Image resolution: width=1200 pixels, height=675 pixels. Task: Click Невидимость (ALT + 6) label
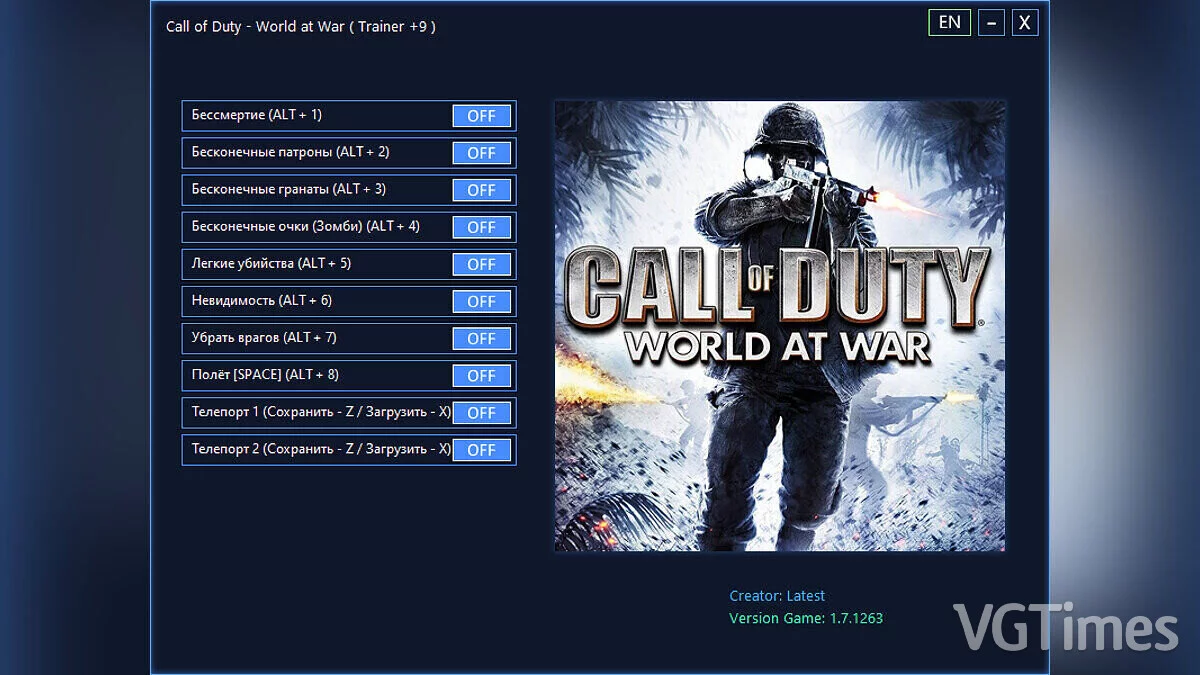tap(262, 300)
